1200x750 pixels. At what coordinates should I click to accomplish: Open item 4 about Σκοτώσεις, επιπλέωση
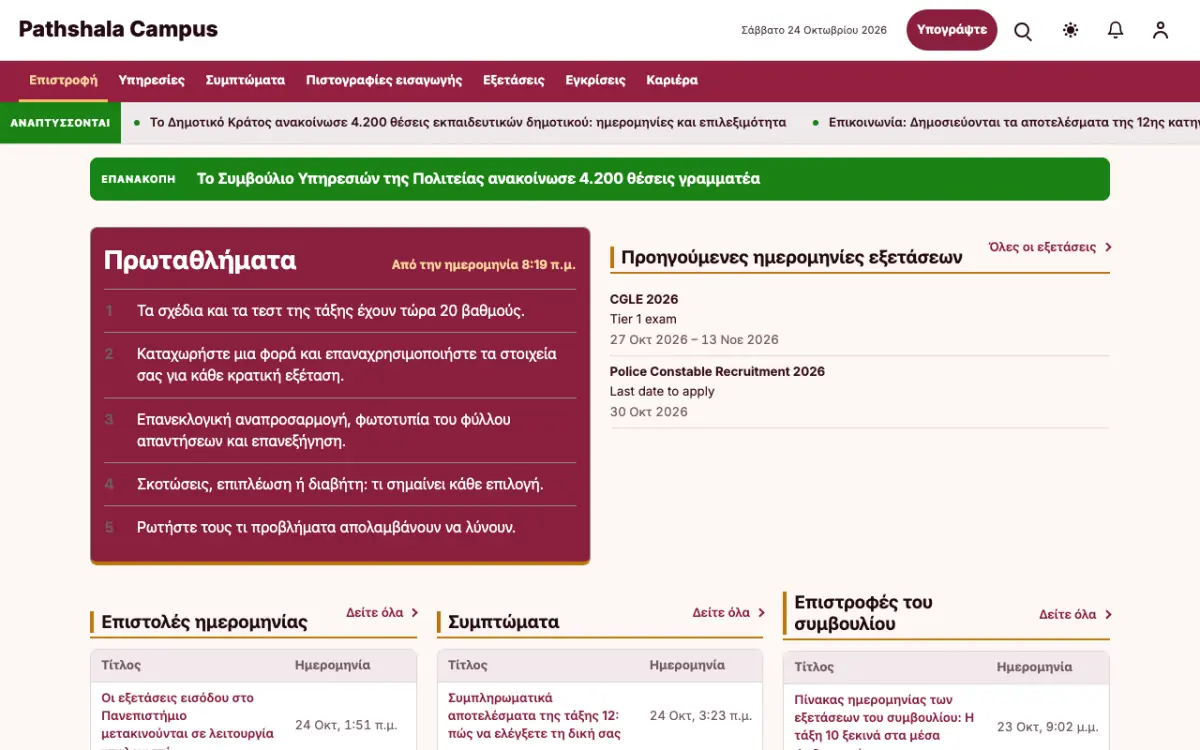coord(340,484)
